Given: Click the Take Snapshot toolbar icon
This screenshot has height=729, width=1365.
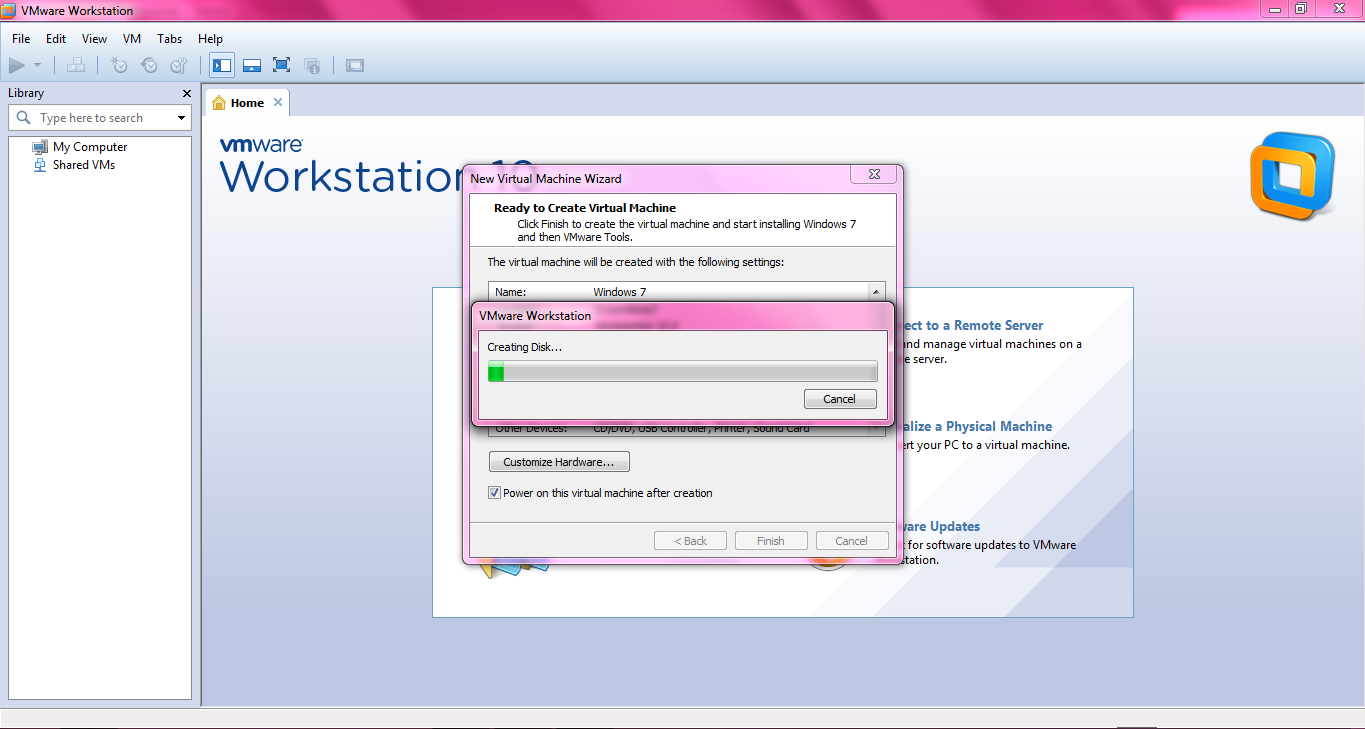Looking at the screenshot, I should click(119, 65).
